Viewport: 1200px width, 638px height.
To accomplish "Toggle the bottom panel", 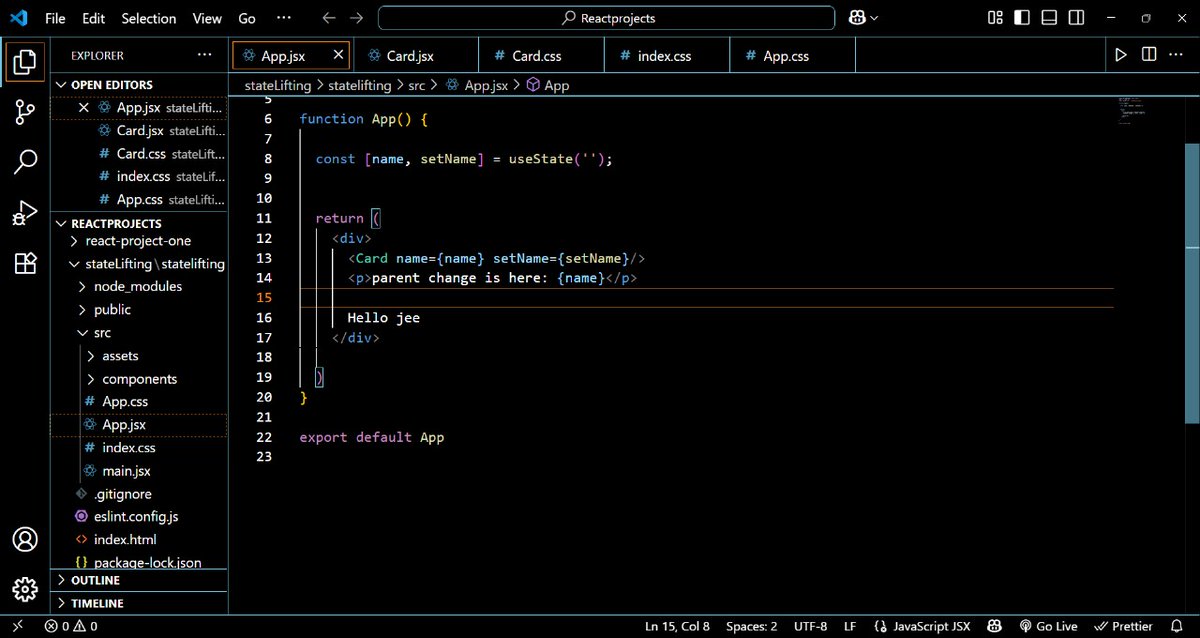I will point(1048,18).
